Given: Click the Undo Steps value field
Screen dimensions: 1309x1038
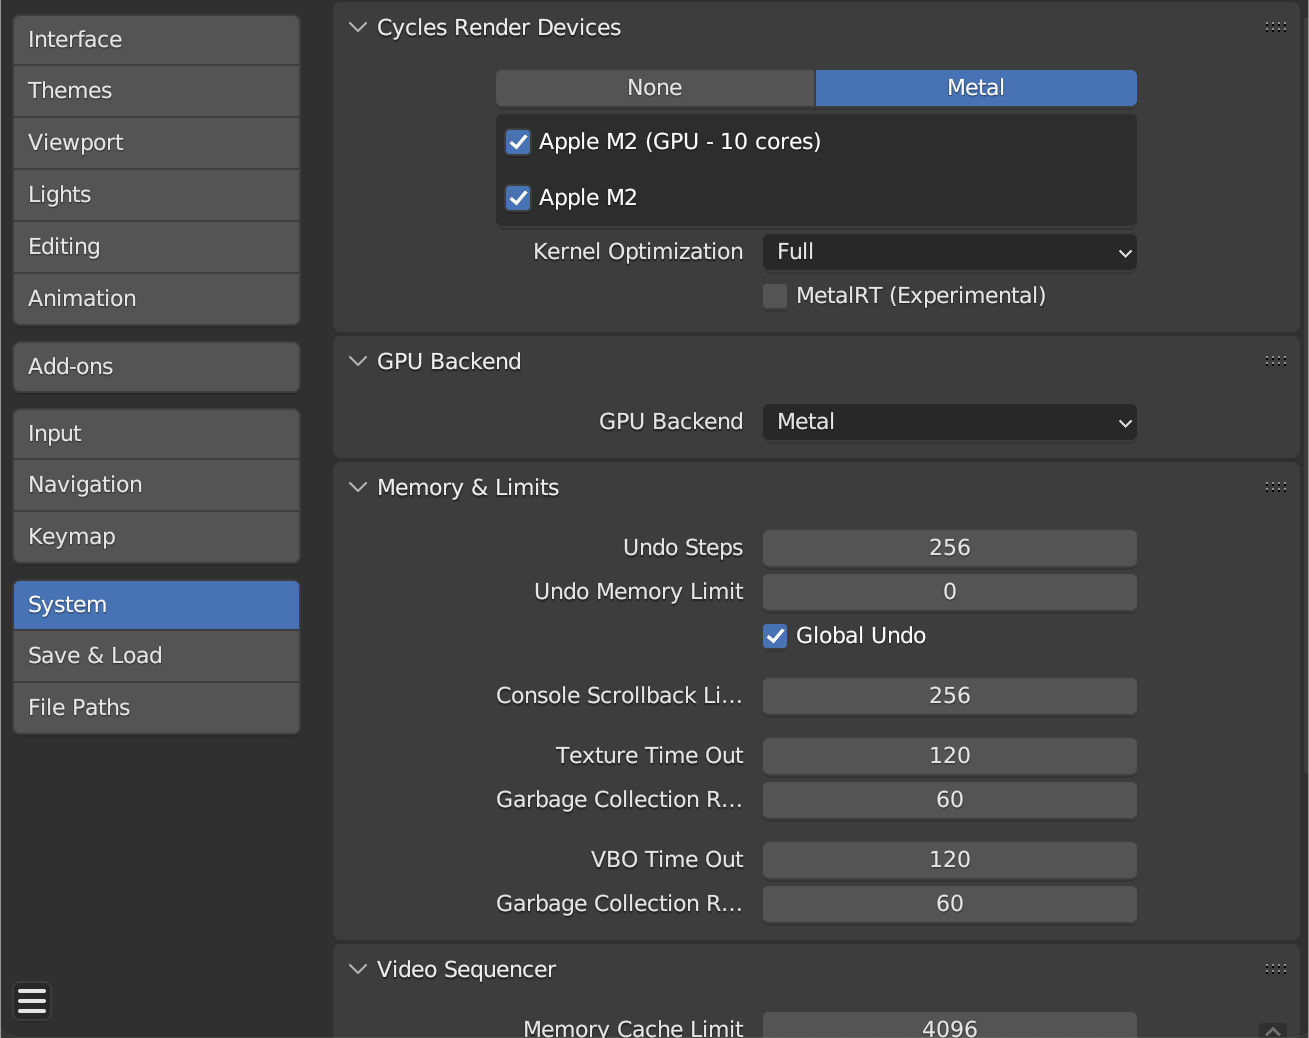Looking at the screenshot, I should [950, 548].
